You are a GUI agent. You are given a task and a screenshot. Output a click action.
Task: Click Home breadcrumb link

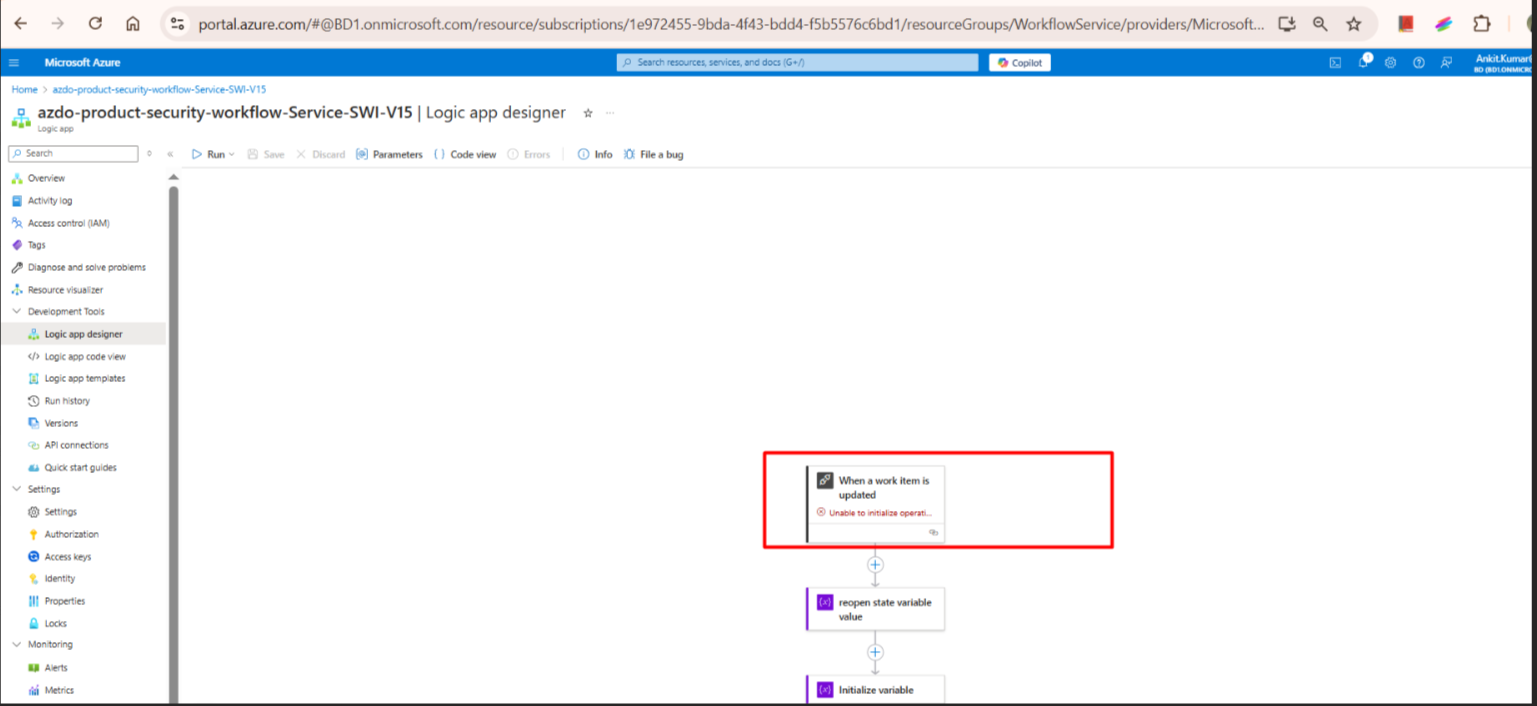[24, 89]
